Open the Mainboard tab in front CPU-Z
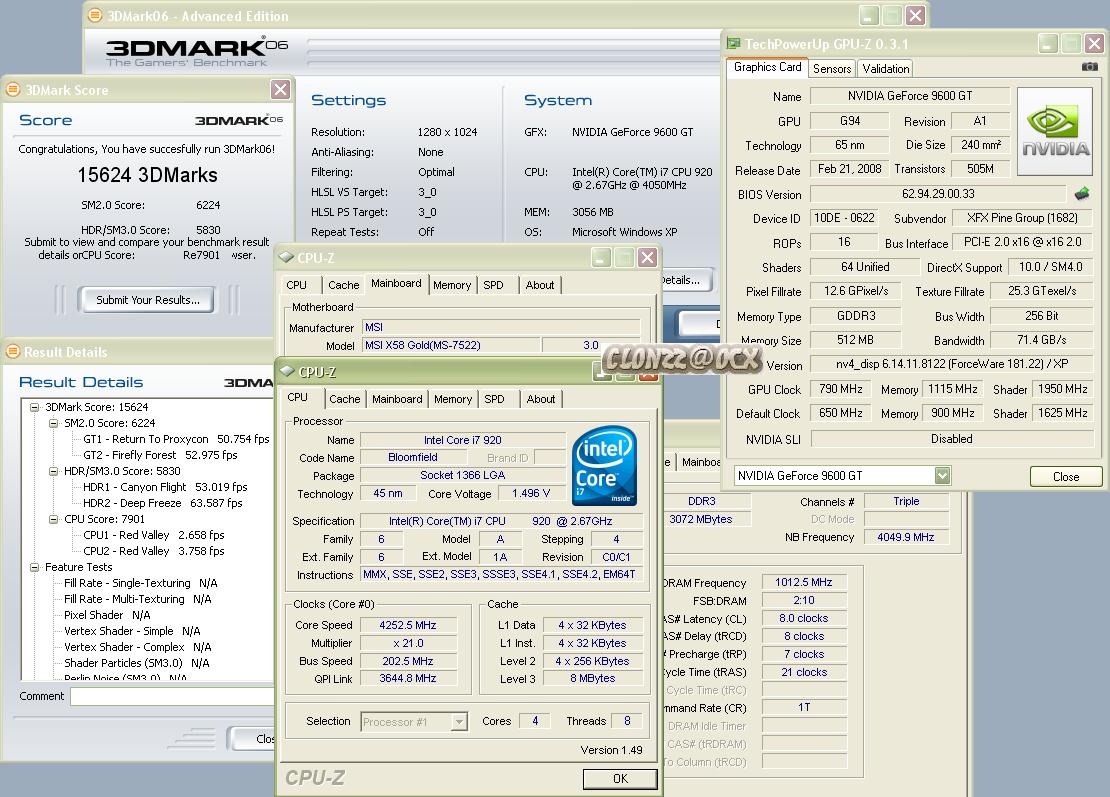1110x797 pixels. coord(397,399)
